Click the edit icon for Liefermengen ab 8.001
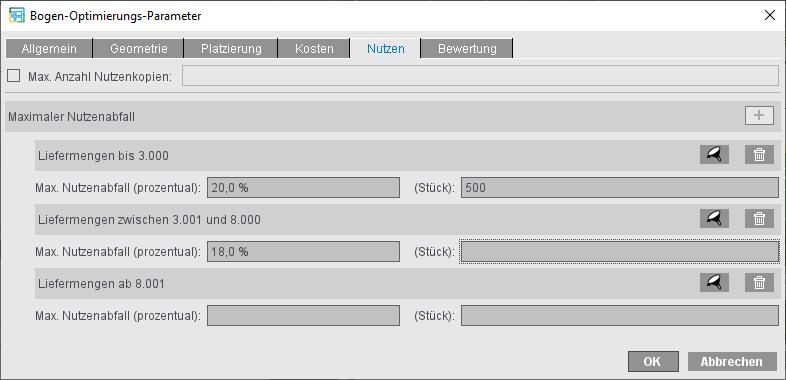786x380 pixels. [714, 283]
